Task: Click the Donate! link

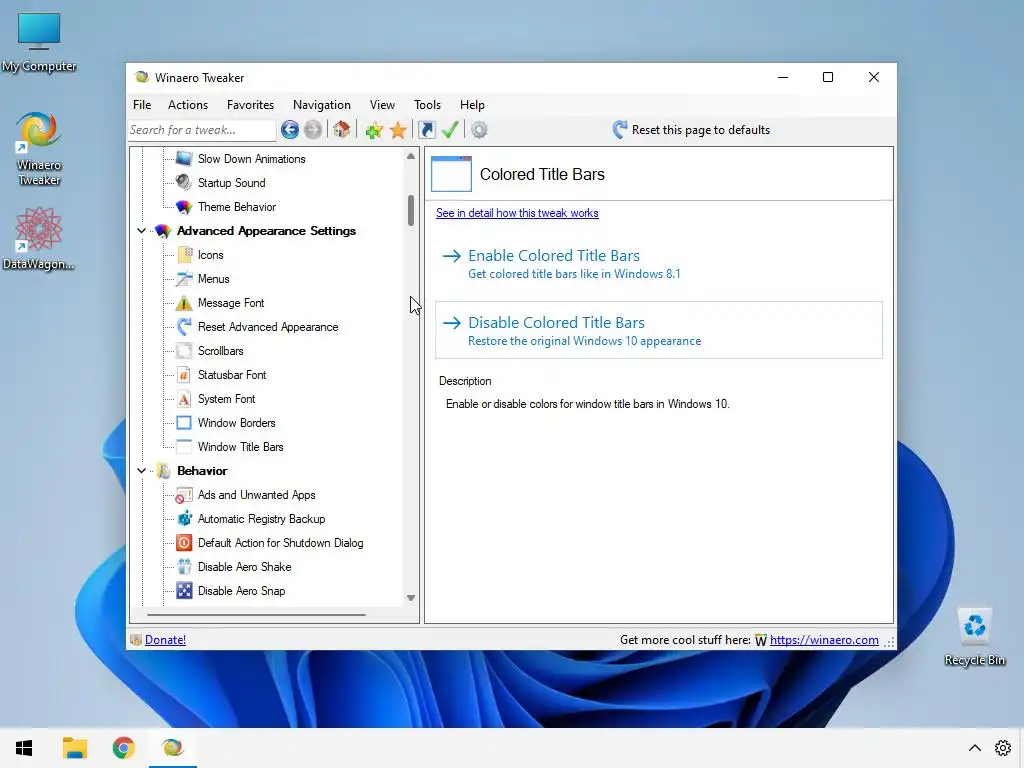Action: [165, 640]
